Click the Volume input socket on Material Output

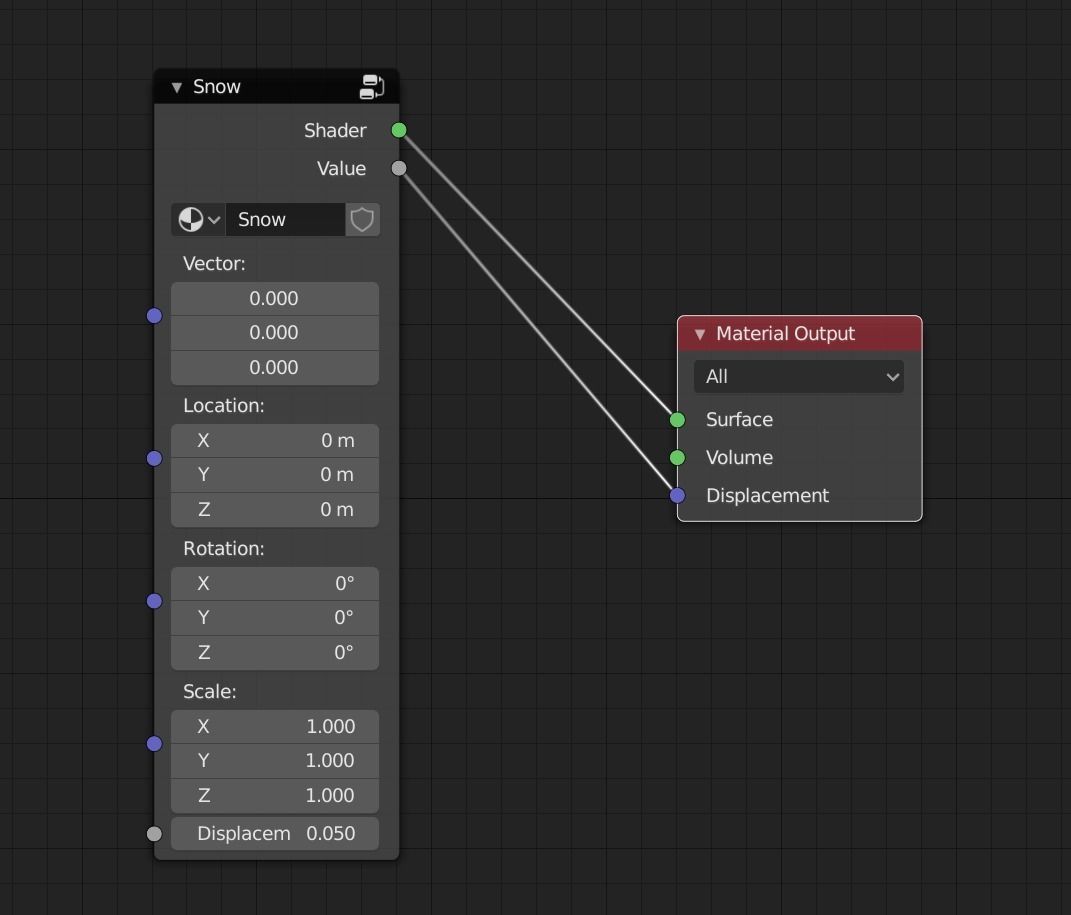(x=677, y=458)
